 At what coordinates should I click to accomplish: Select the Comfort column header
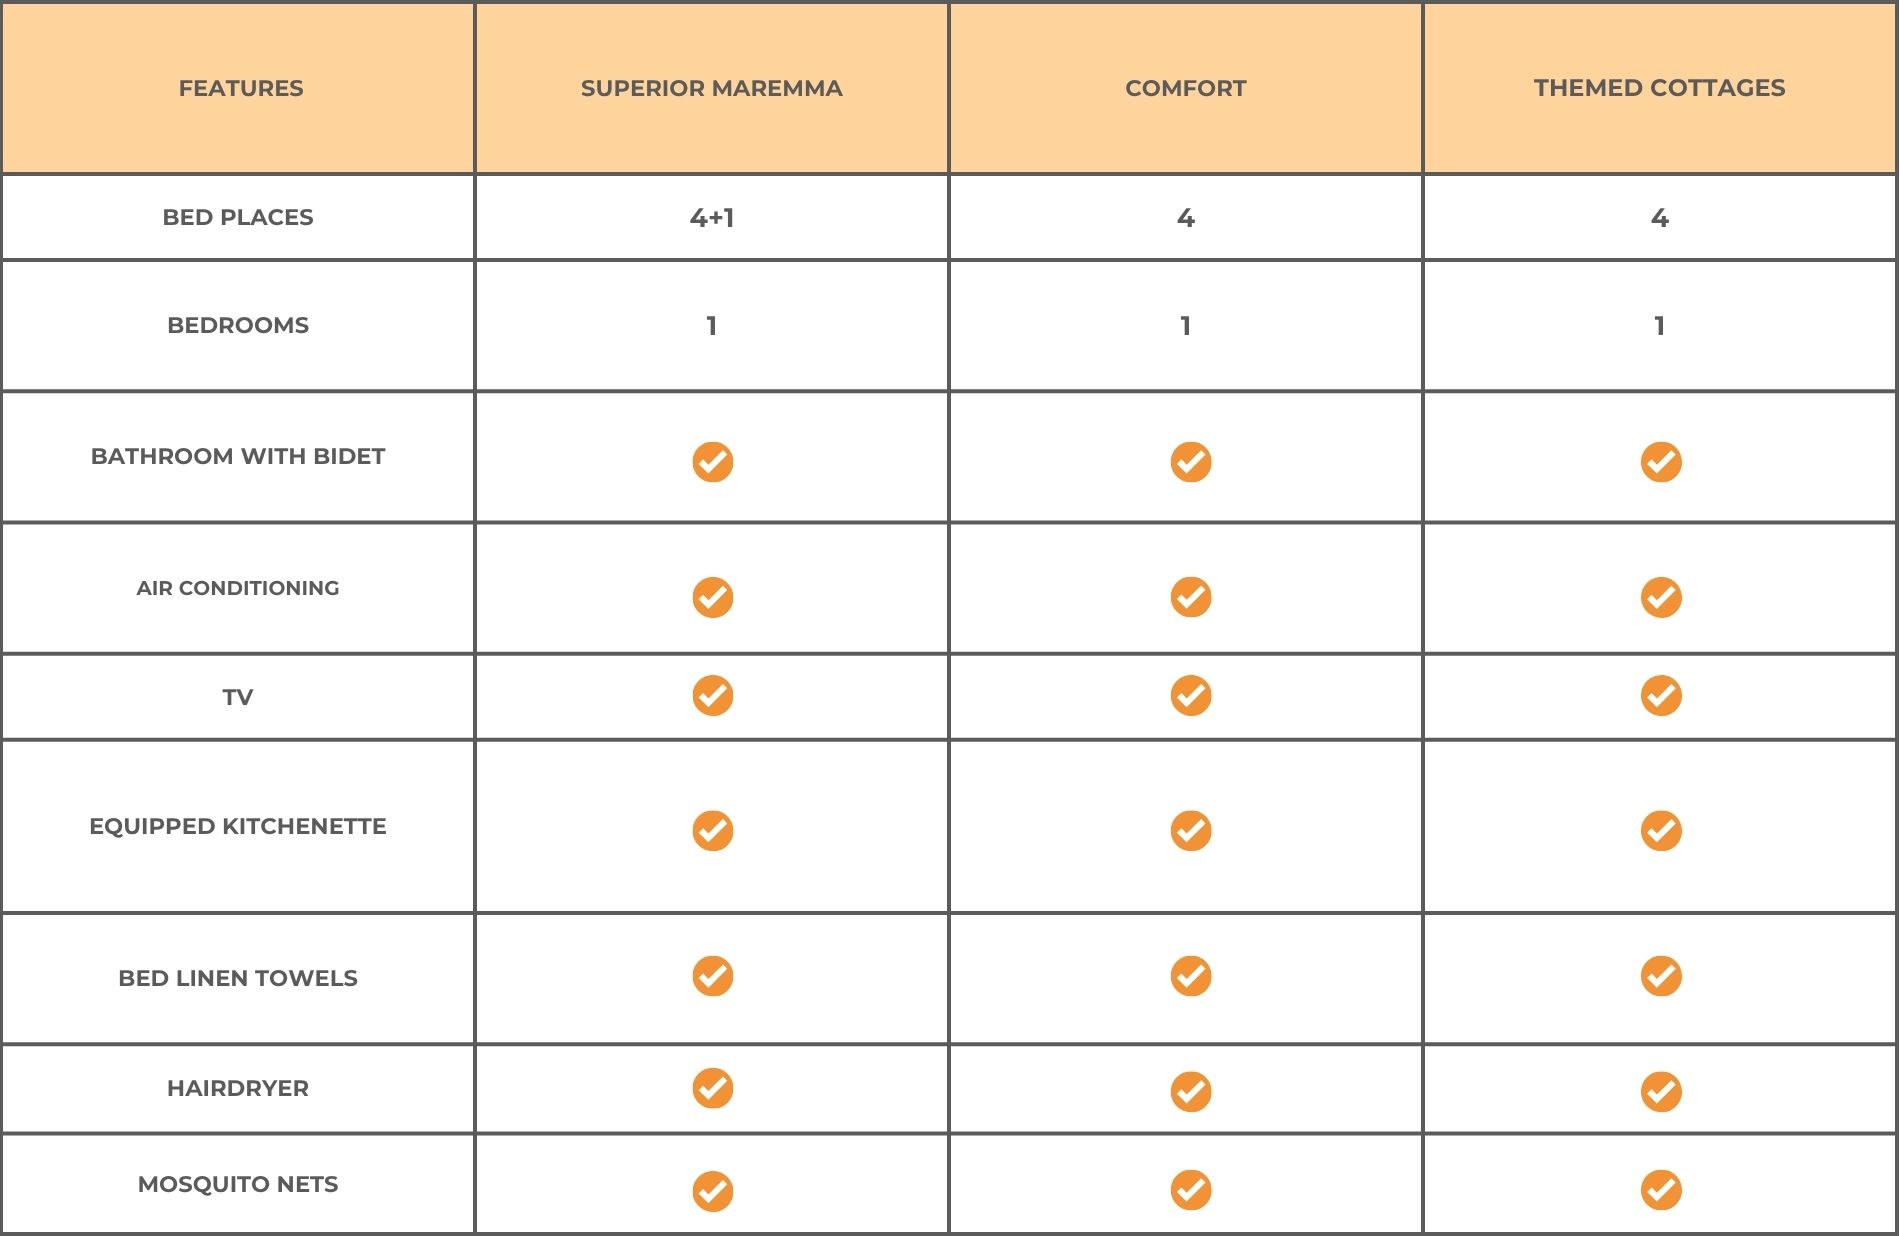pyautogui.click(x=1186, y=88)
